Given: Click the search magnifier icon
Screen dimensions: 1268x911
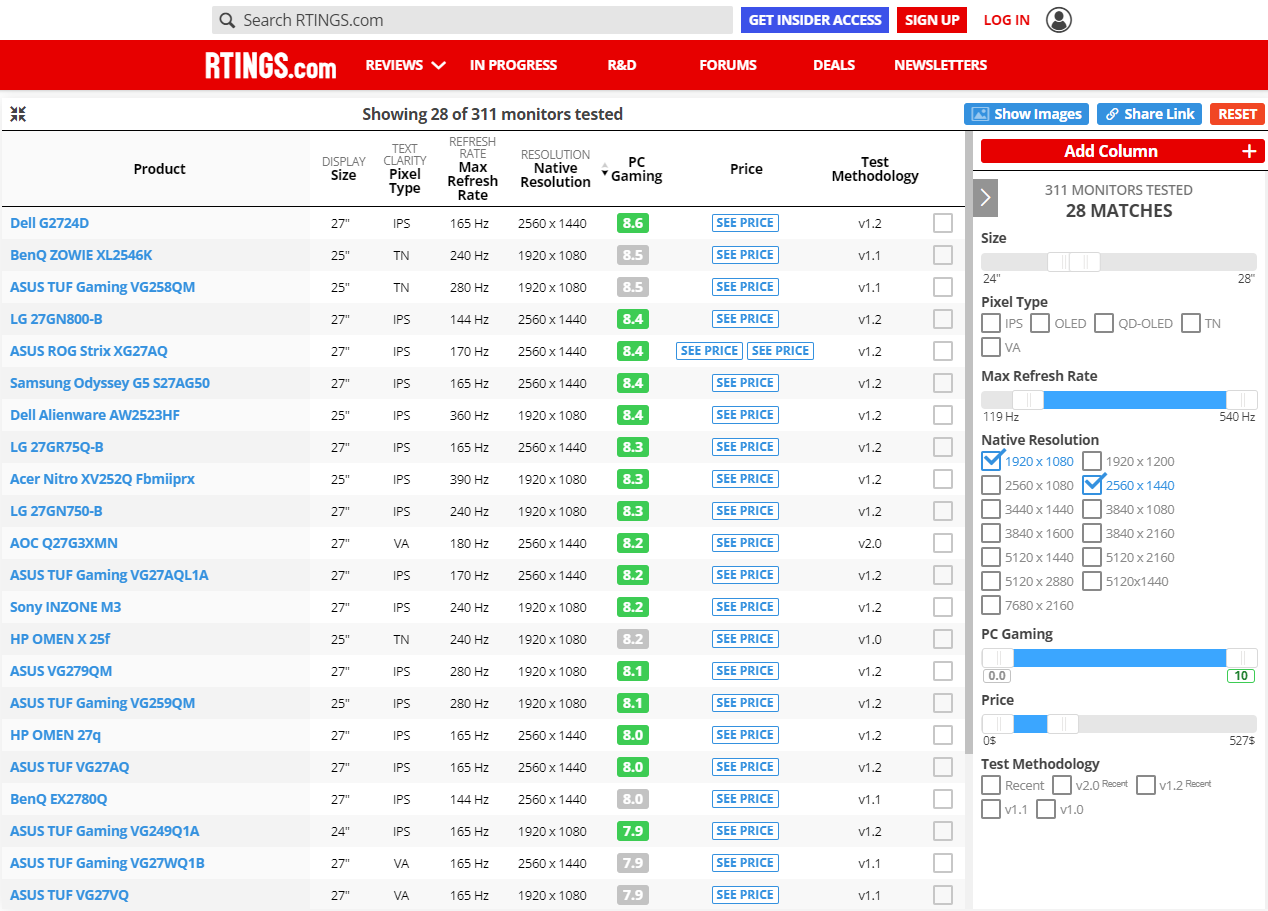Looking at the screenshot, I should pyautogui.click(x=228, y=20).
